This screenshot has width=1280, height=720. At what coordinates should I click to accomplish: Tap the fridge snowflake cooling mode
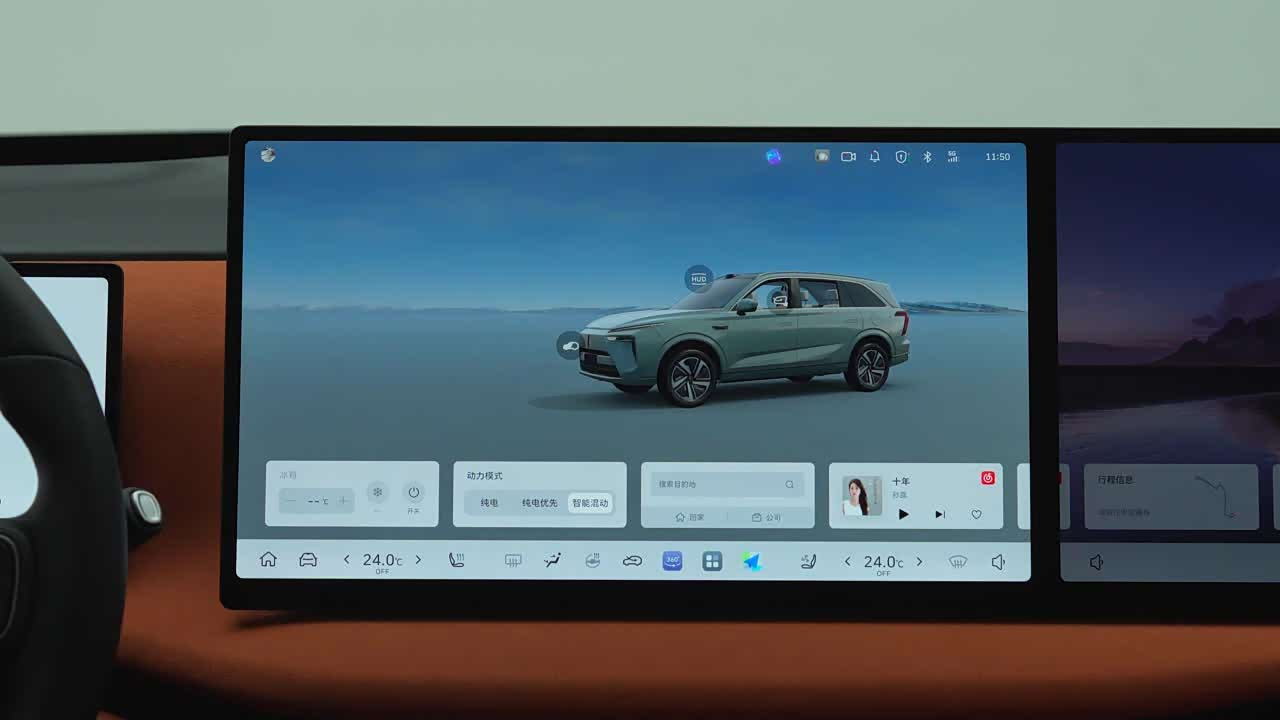pos(377,492)
